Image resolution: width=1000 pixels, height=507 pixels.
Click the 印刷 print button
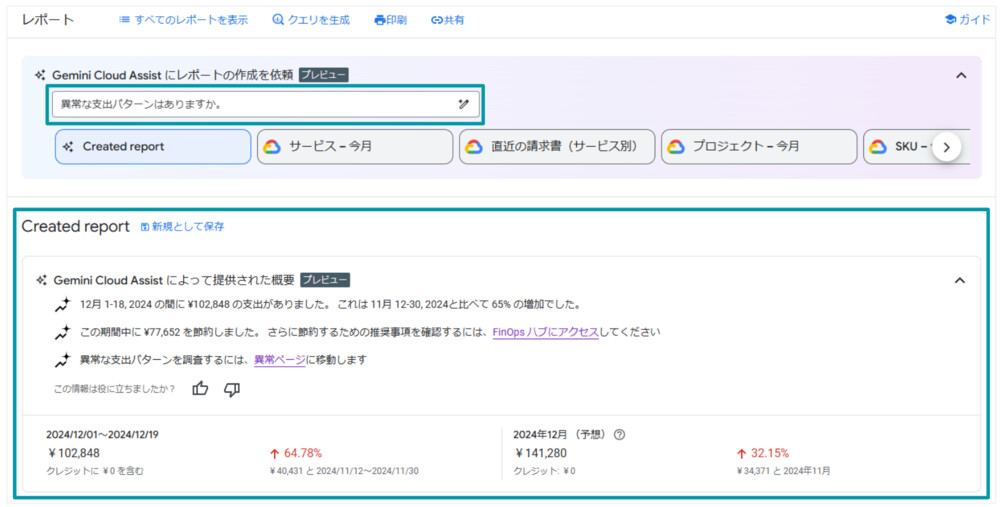(390, 20)
